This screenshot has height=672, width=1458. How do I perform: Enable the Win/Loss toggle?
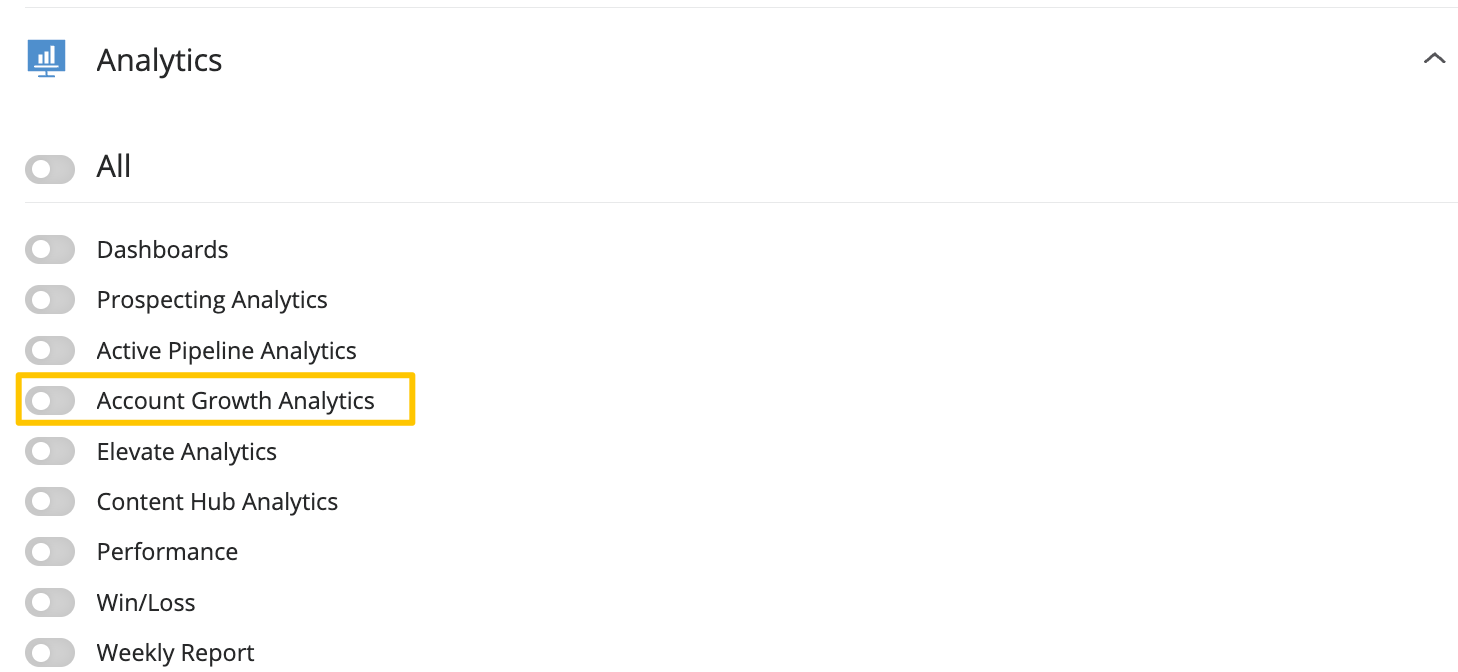(50, 603)
